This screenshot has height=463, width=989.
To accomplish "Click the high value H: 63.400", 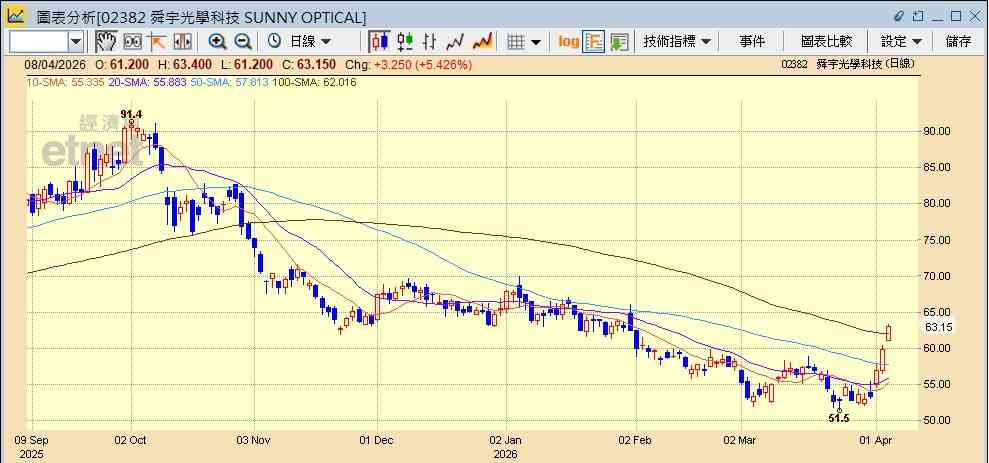I will pyautogui.click(x=184, y=64).
